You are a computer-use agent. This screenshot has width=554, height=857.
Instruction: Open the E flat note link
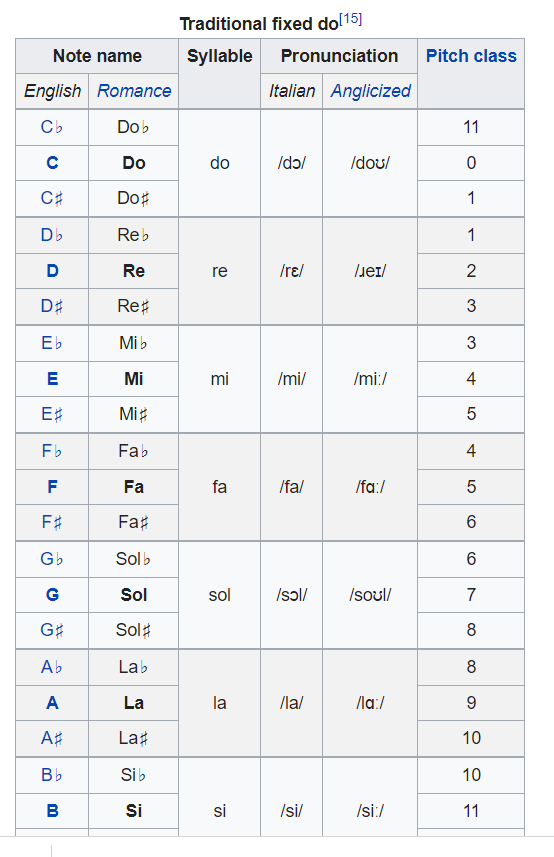(52, 343)
